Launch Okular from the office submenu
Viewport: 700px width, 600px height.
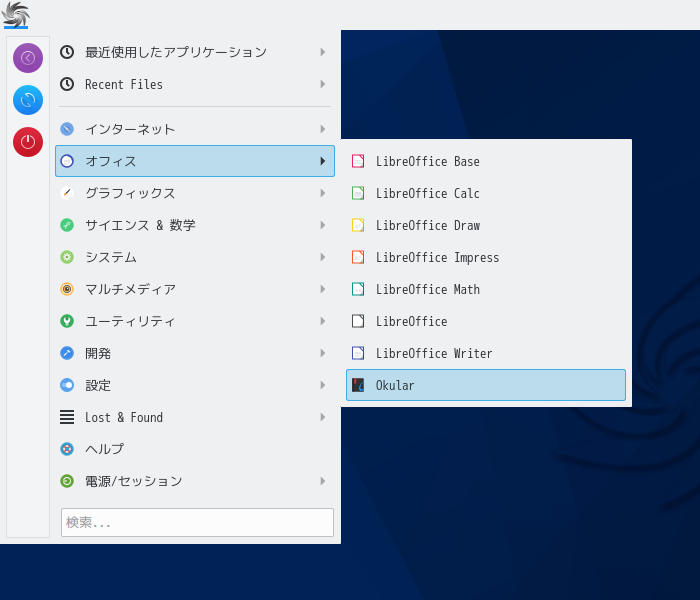pos(486,385)
